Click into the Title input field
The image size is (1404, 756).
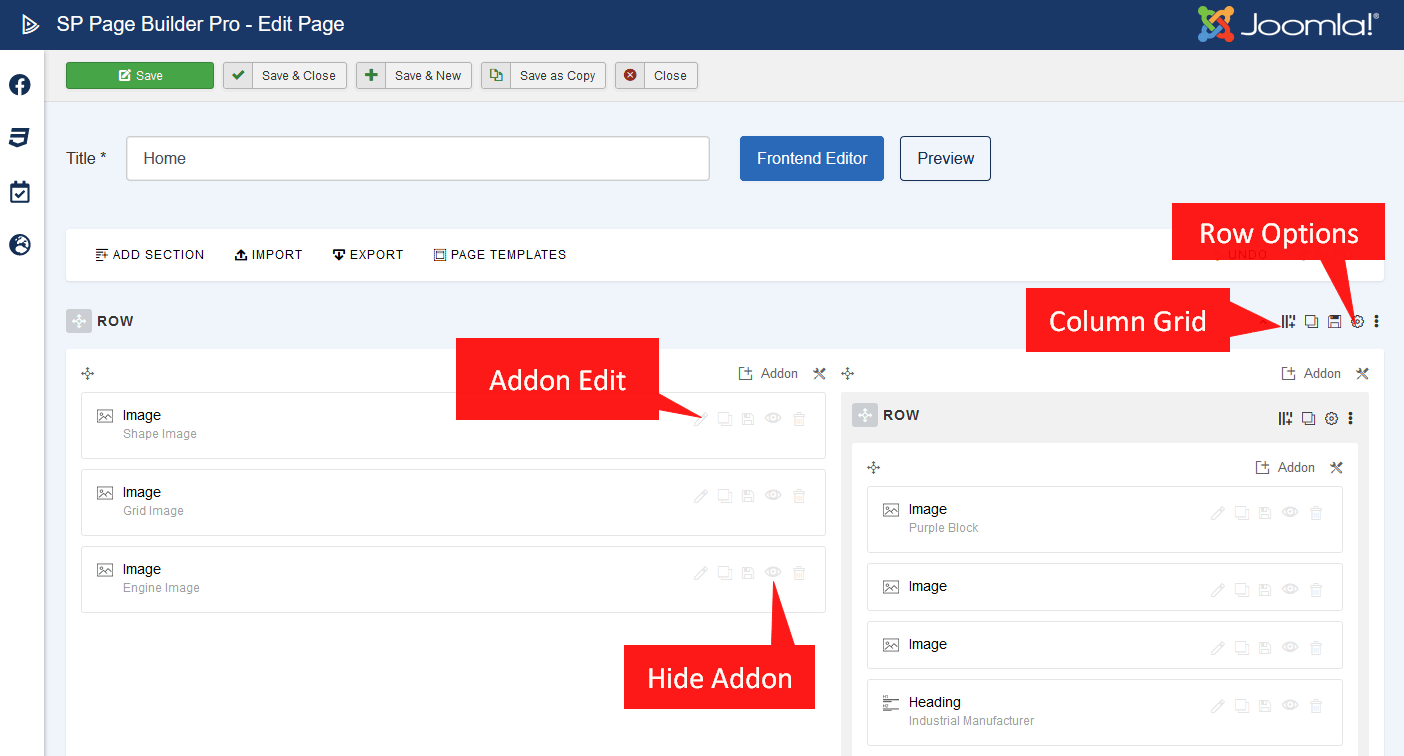[x=417, y=158]
